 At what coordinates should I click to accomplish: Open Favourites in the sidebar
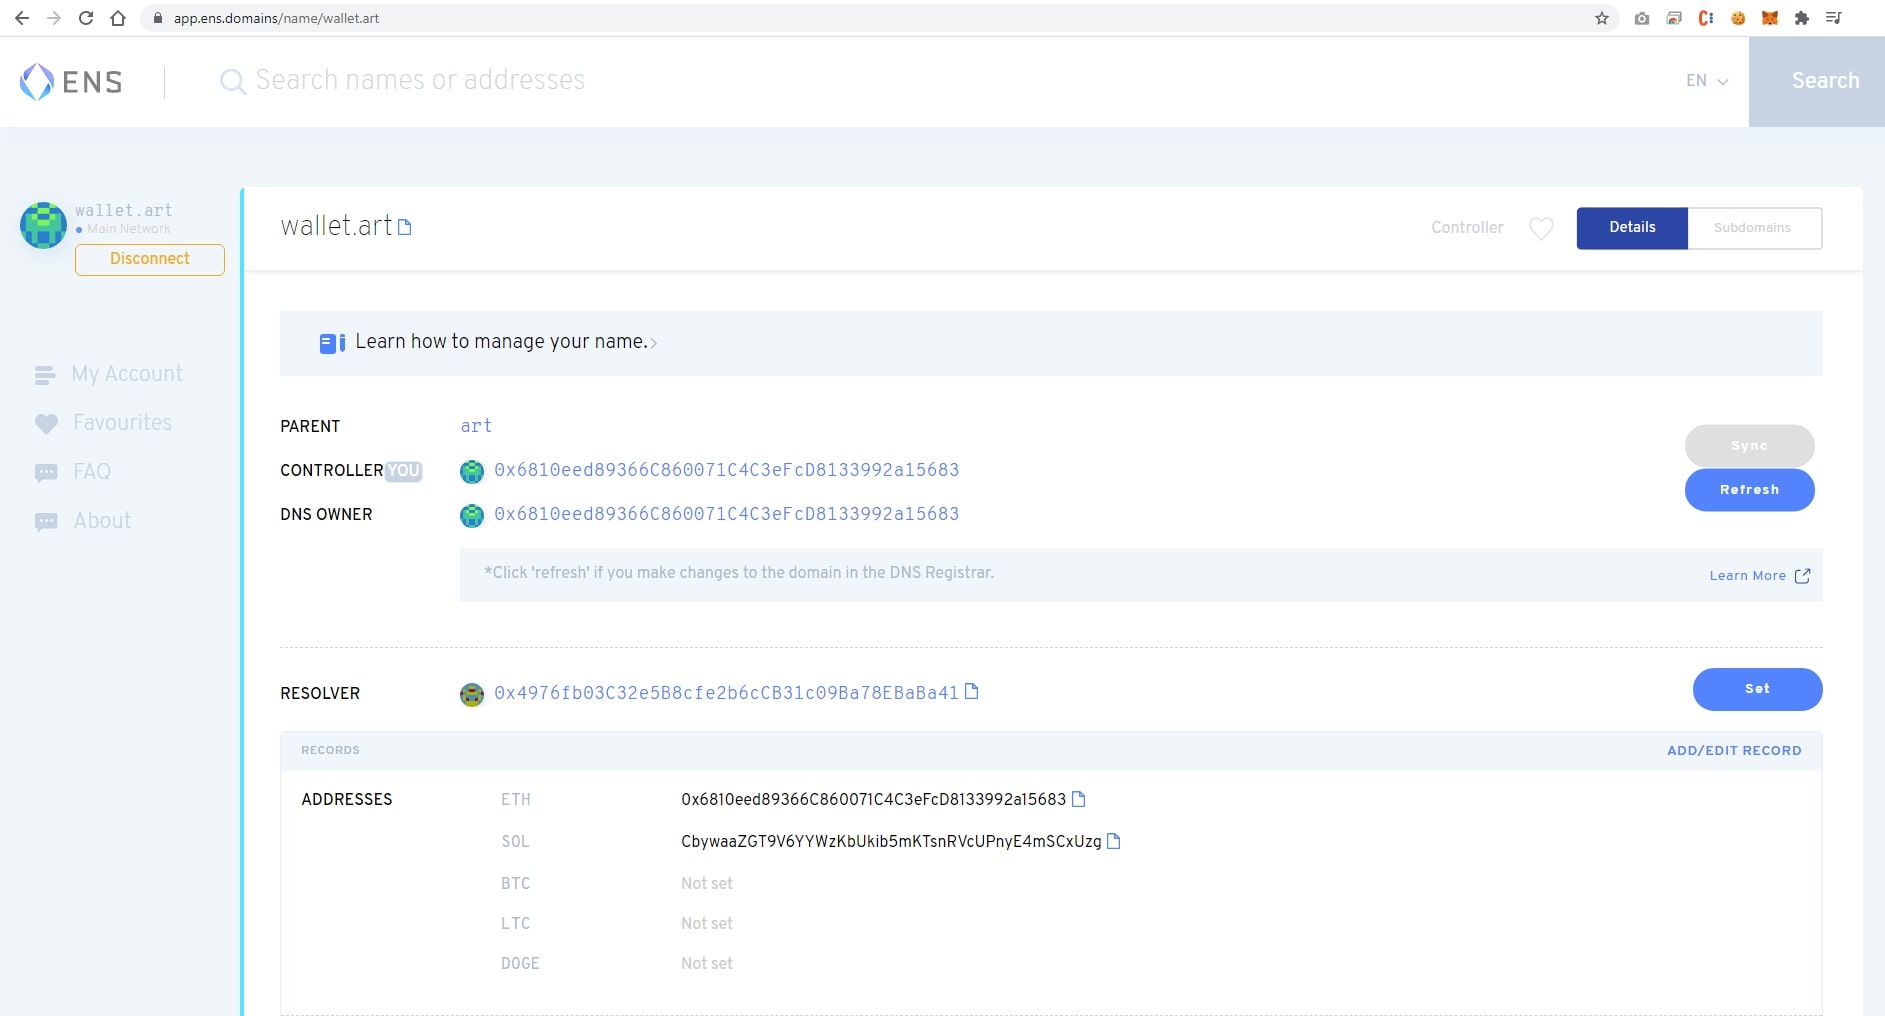[103, 423]
